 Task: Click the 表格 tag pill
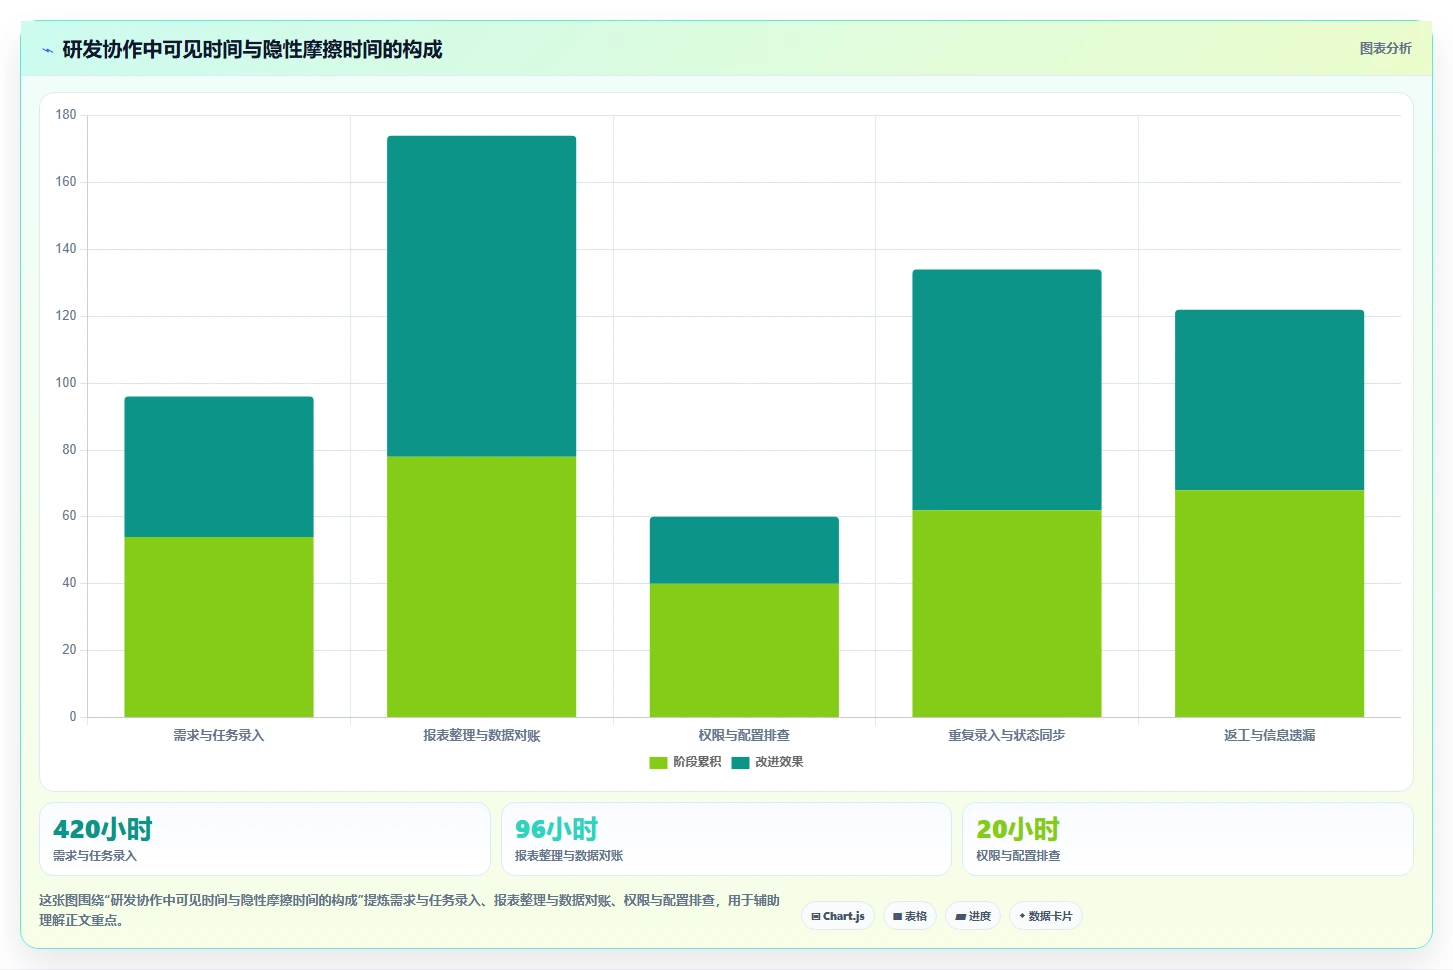pyautogui.click(x=910, y=916)
